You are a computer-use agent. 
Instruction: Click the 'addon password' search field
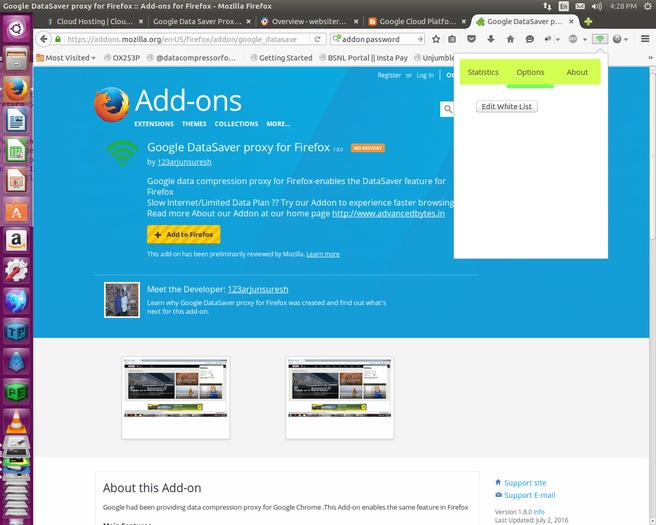[x=378, y=39]
